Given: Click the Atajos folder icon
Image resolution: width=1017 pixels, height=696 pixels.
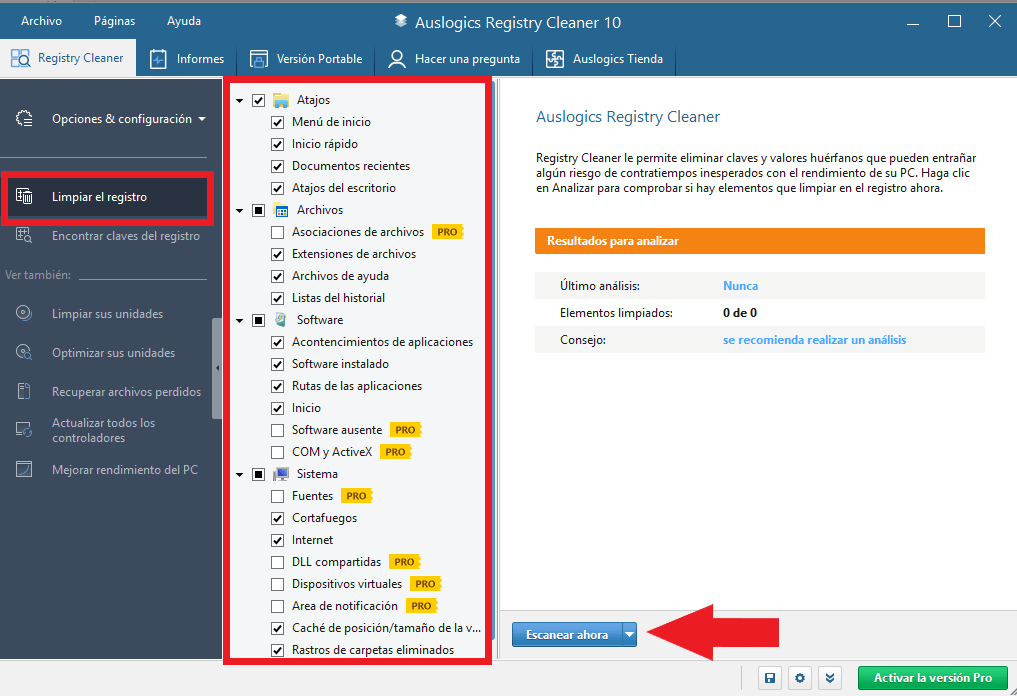Looking at the screenshot, I should (x=281, y=100).
